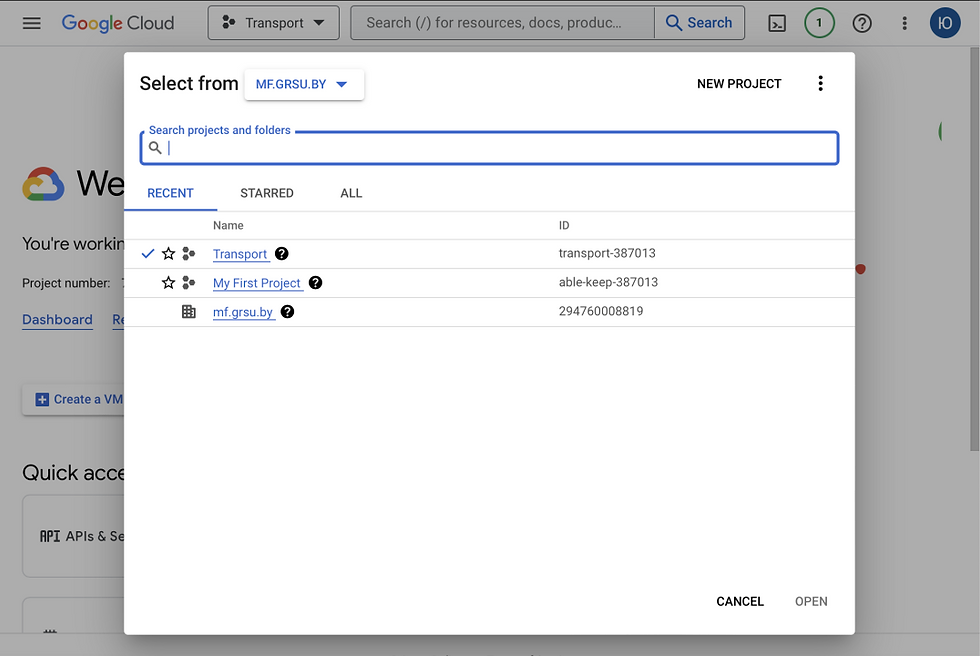980x656 pixels.
Task: Click Create a VM button behind dialog
Action: [73, 399]
